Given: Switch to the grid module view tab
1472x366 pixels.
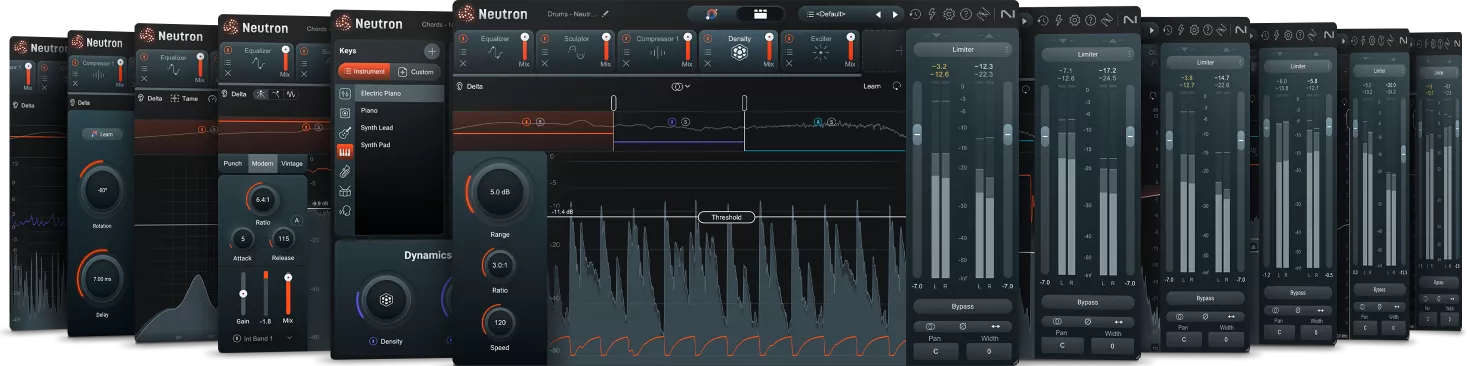Looking at the screenshot, I should pos(760,14).
